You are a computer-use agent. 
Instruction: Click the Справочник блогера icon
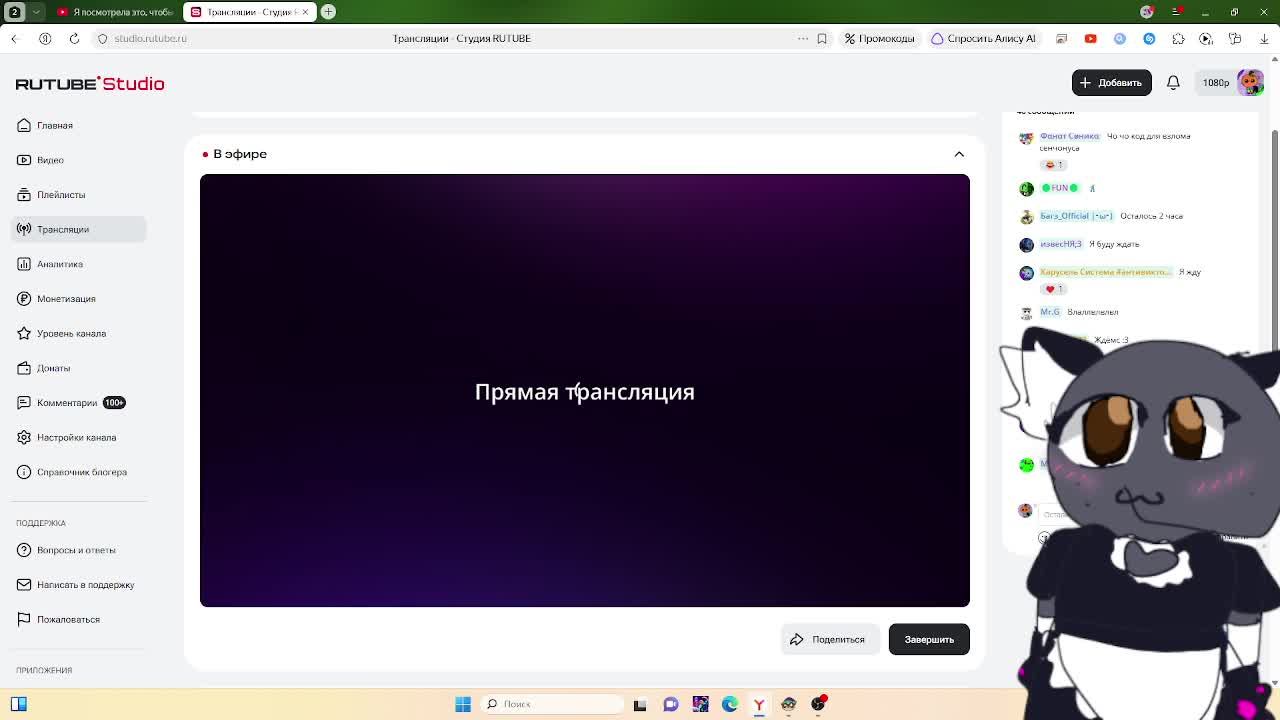point(24,472)
